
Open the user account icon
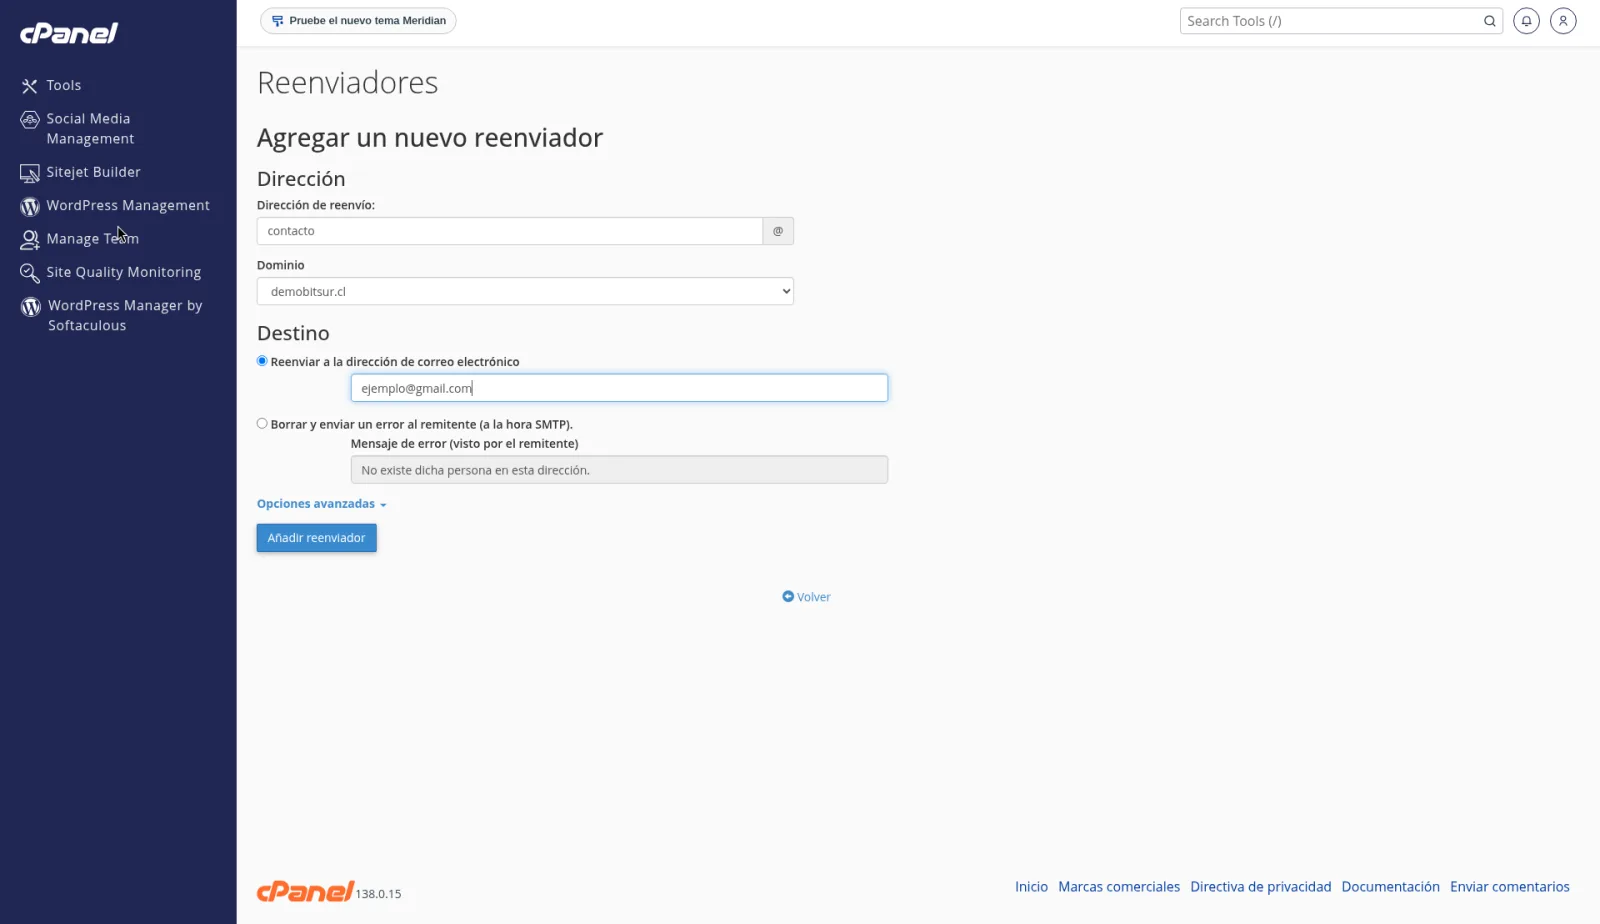click(x=1563, y=21)
